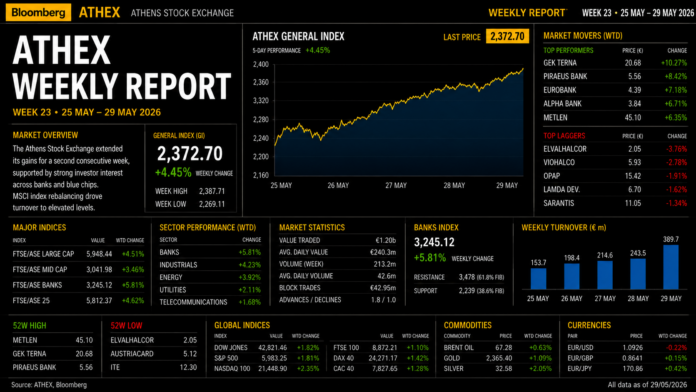Select the SILVER commodity row

[498, 369]
